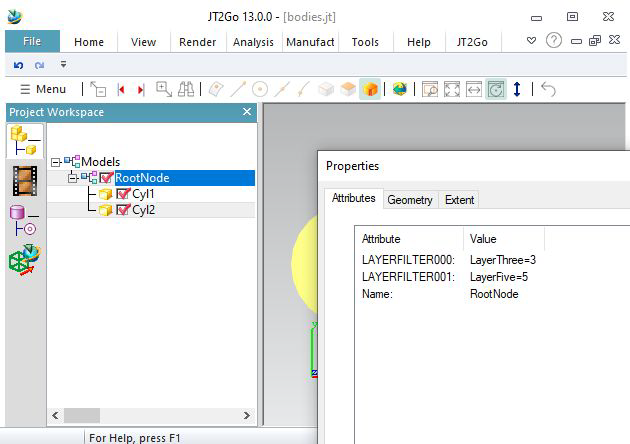Open the Help ribbon tab
630x444 pixels.
point(419,42)
